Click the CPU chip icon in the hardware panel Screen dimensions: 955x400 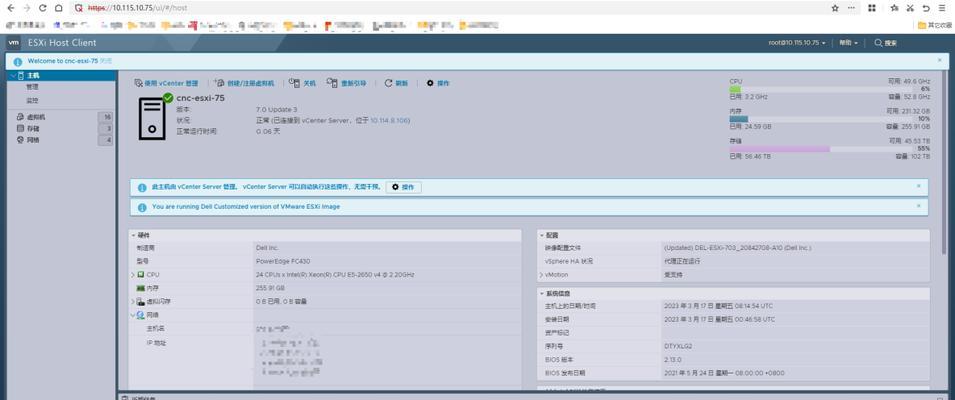pos(140,275)
